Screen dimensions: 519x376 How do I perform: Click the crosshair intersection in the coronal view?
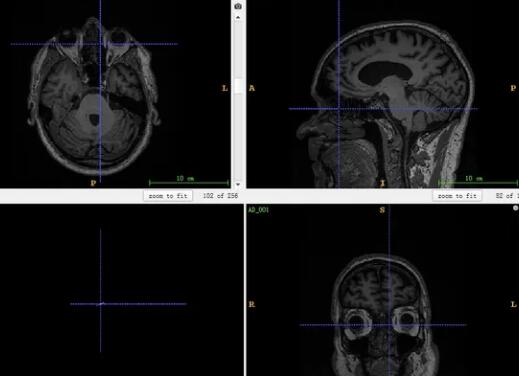[389, 325]
